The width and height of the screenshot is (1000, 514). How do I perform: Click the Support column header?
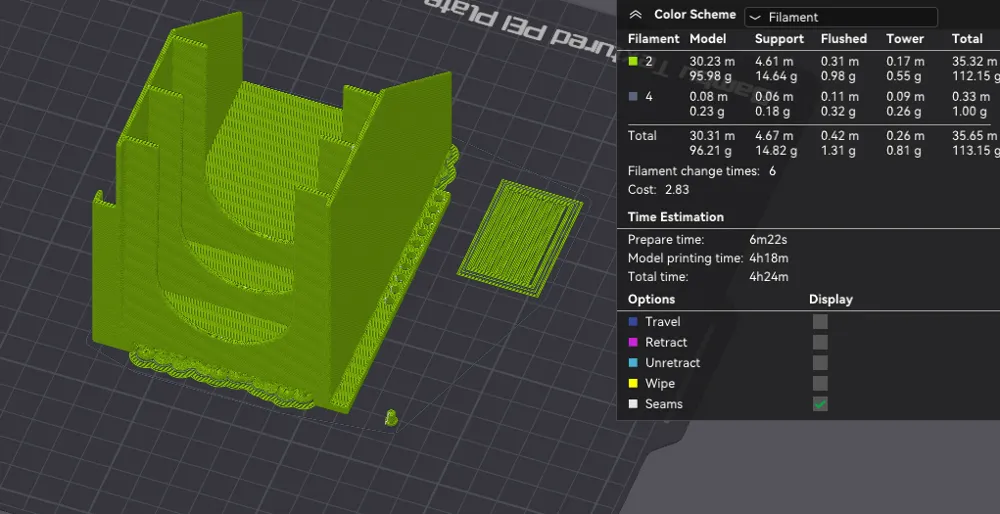click(x=779, y=39)
